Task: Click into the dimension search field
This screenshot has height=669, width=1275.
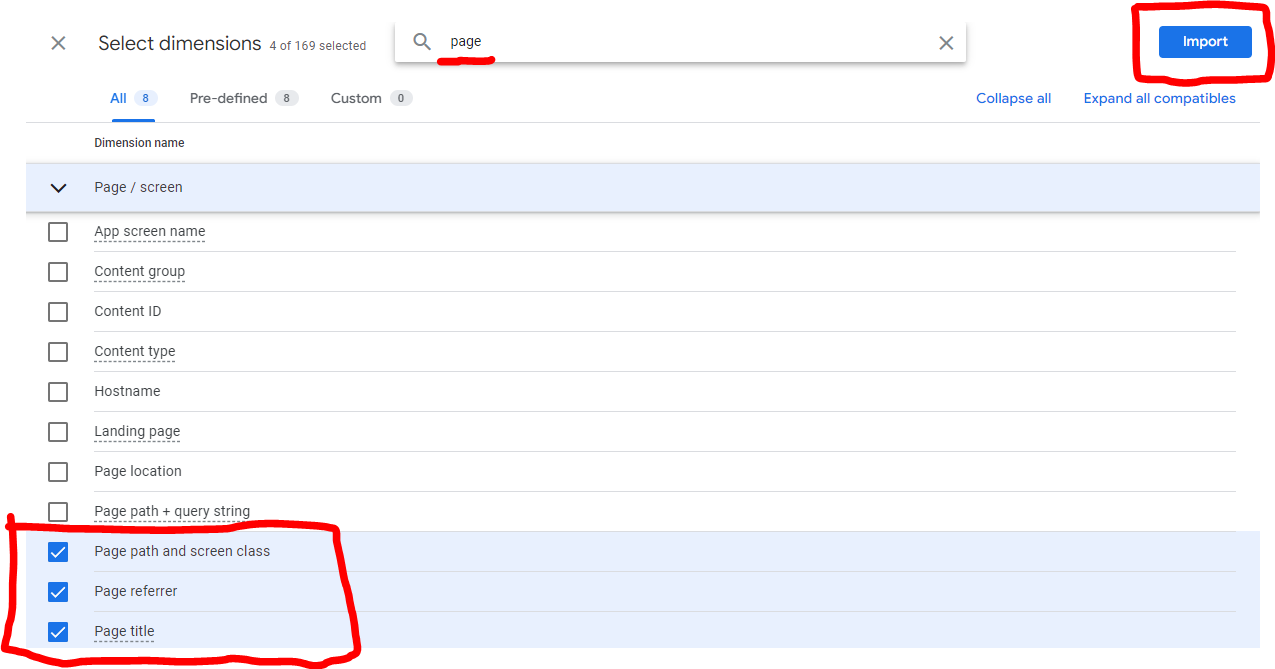Action: [680, 42]
